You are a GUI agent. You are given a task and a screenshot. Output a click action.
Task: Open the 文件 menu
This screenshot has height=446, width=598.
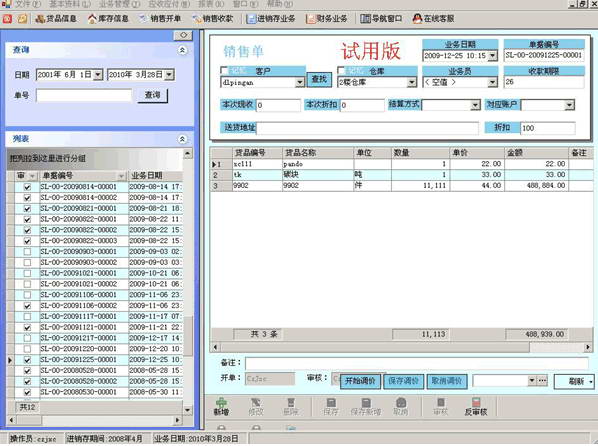coord(27,4)
